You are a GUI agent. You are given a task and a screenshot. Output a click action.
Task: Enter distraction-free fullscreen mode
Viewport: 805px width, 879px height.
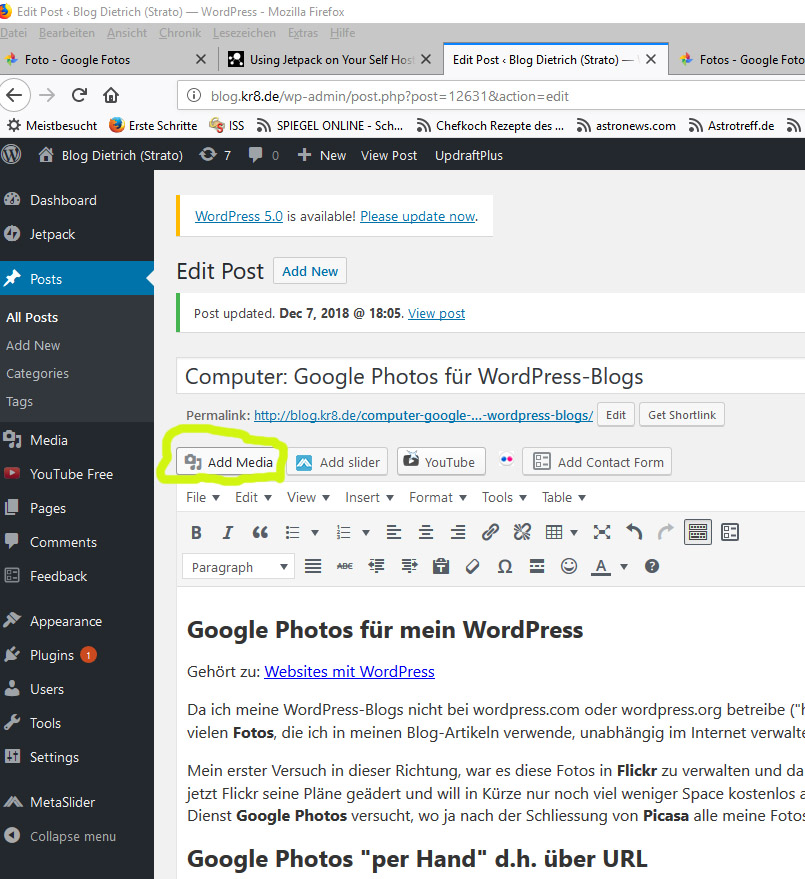click(602, 532)
